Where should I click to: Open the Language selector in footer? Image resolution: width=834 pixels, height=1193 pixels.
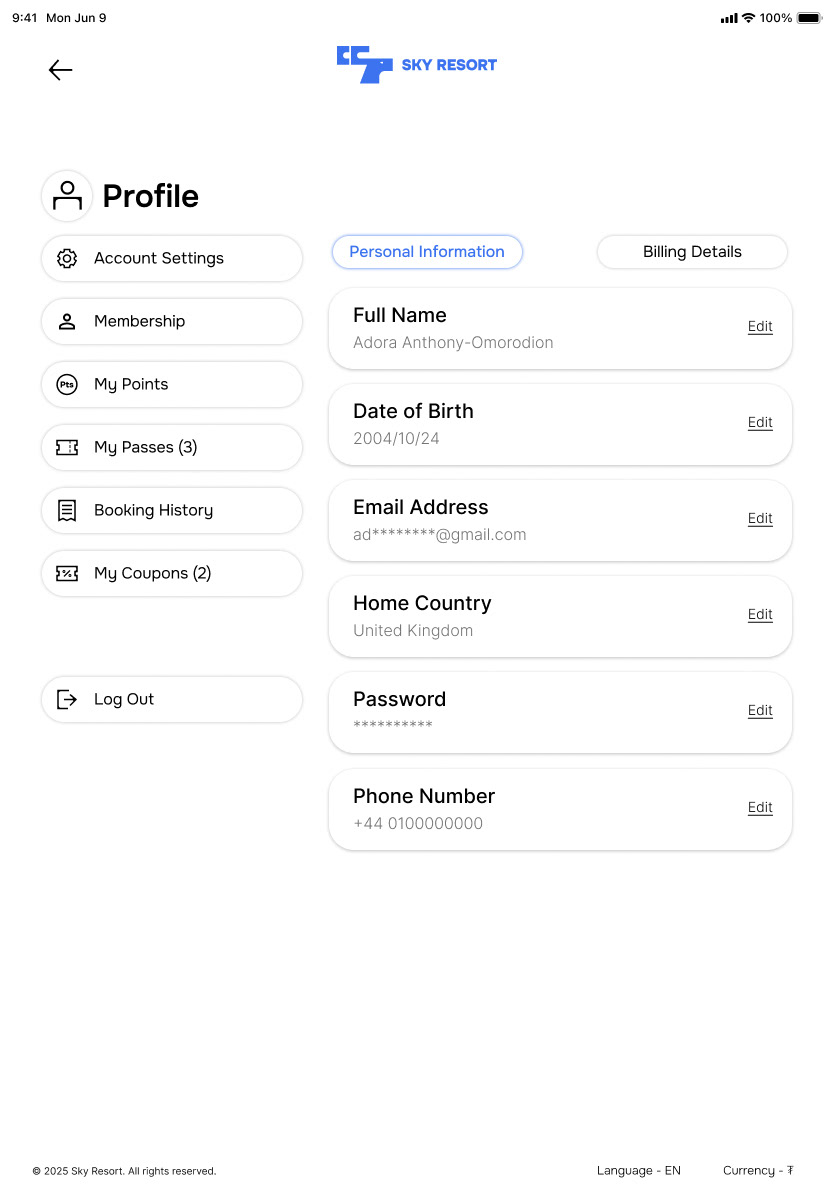(639, 1170)
